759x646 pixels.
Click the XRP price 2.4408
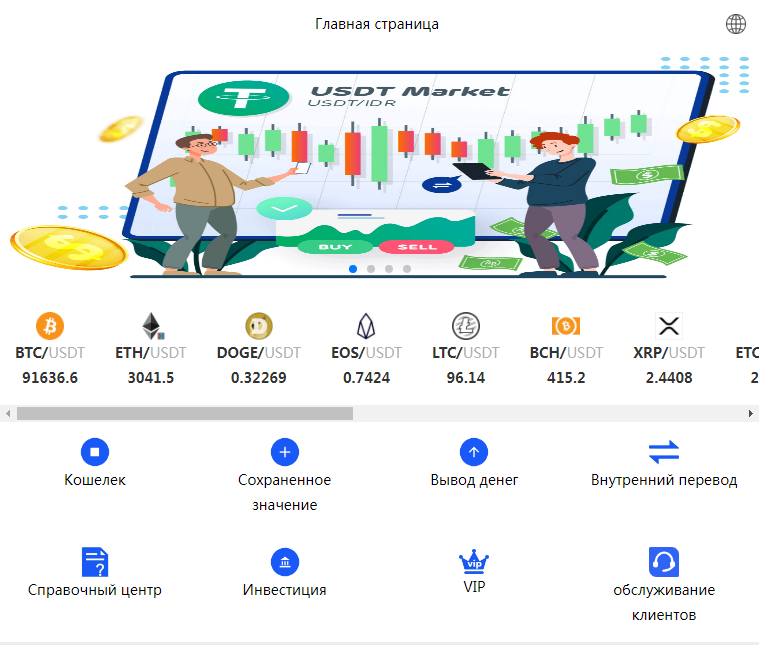pyautogui.click(x=669, y=377)
